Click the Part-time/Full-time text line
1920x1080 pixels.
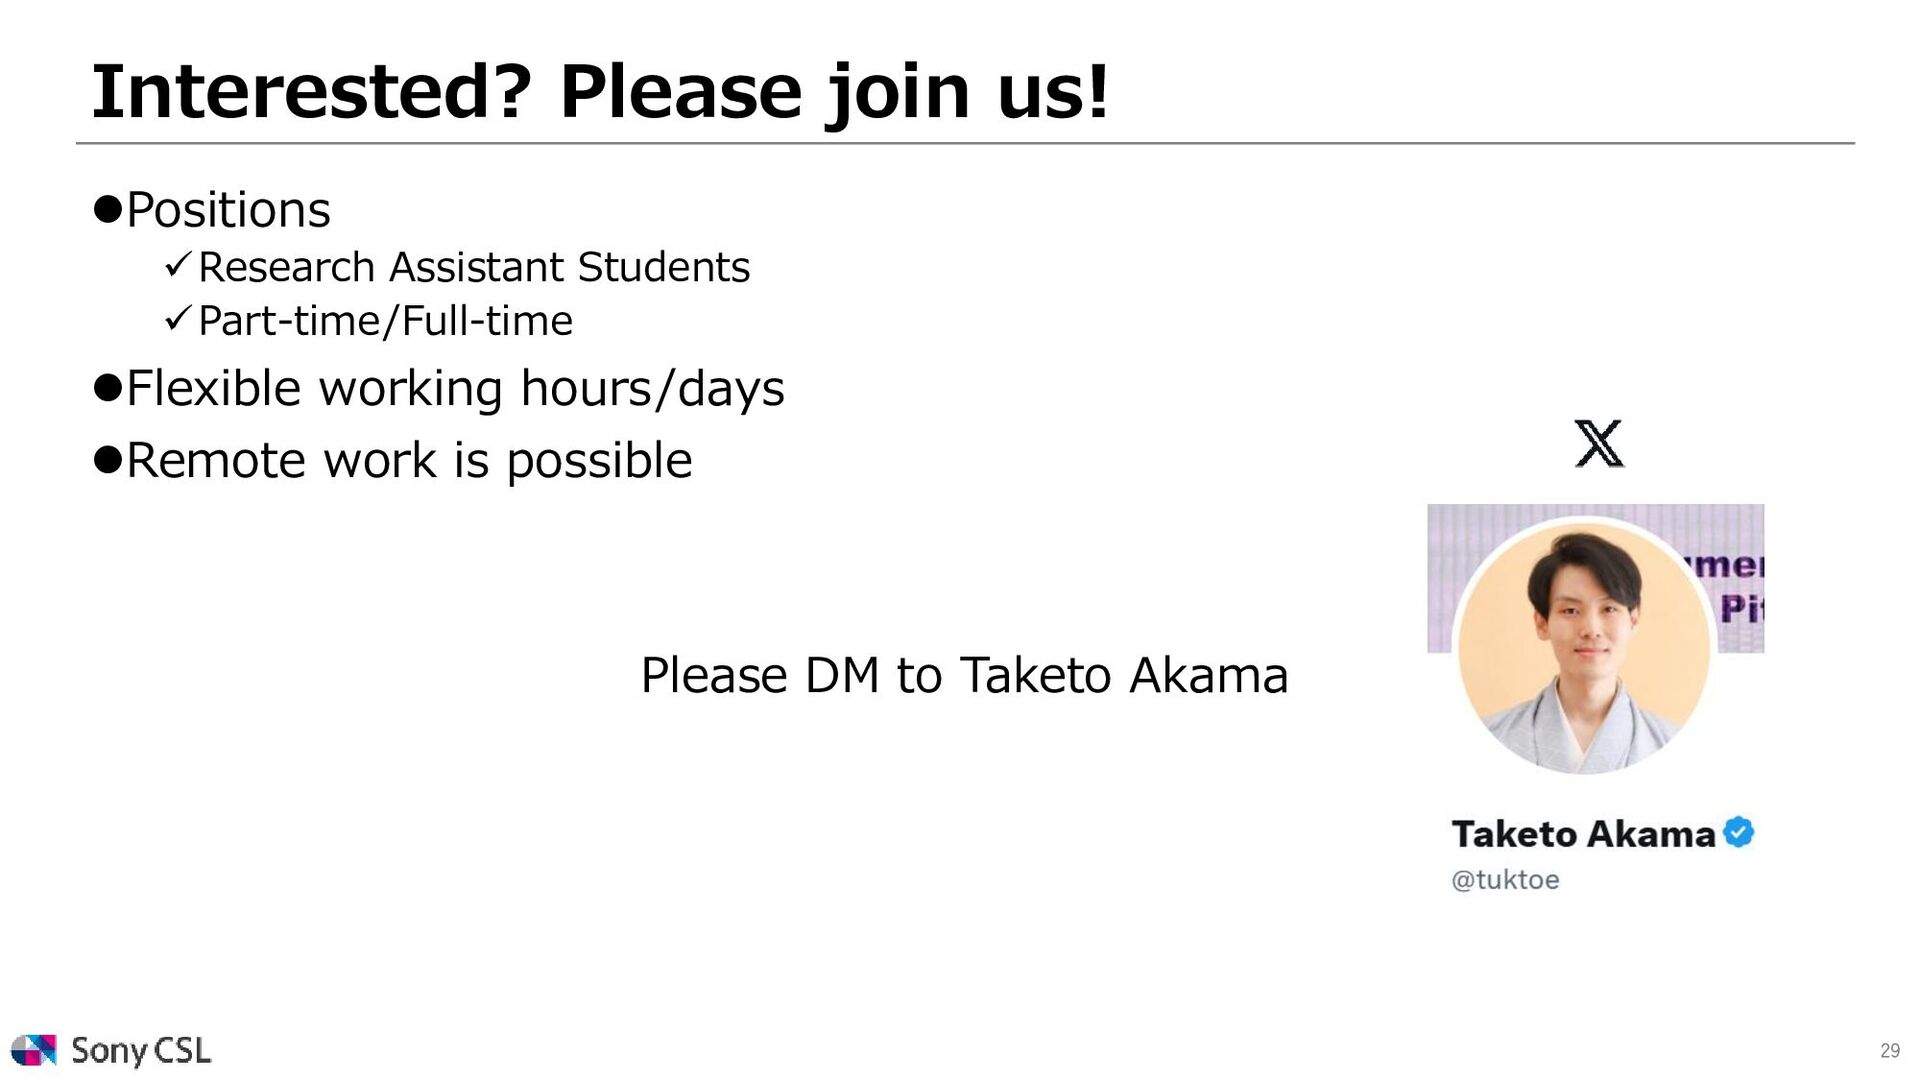pos(385,321)
